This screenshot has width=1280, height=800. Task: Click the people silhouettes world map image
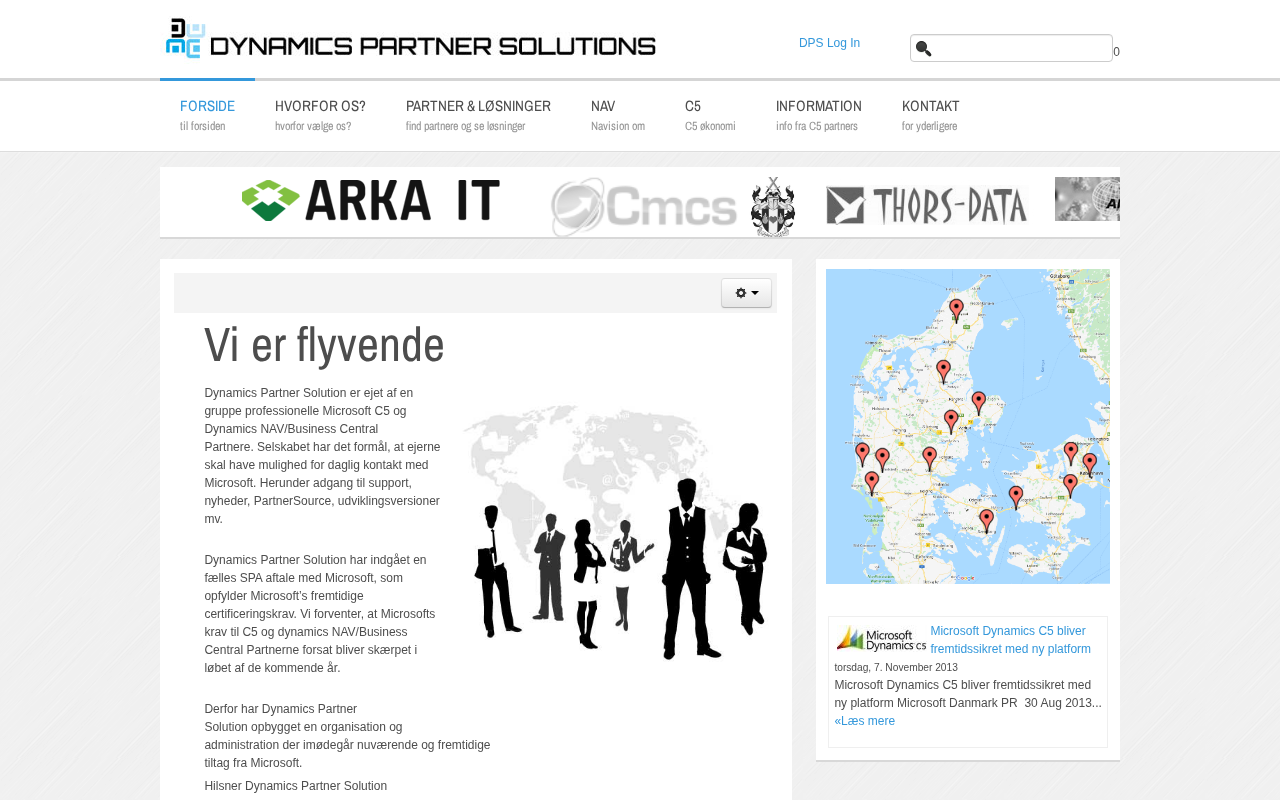615,531
